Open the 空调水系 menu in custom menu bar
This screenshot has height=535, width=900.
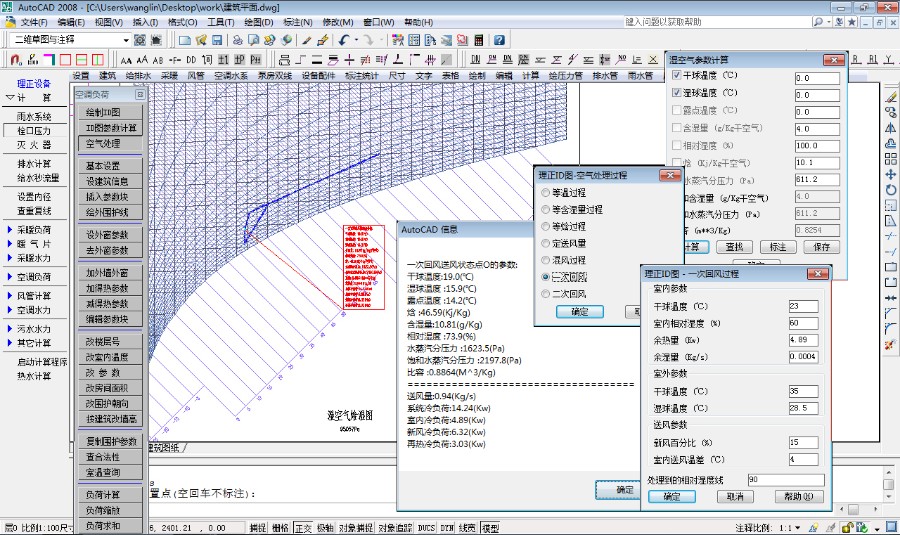click(232, 75)
